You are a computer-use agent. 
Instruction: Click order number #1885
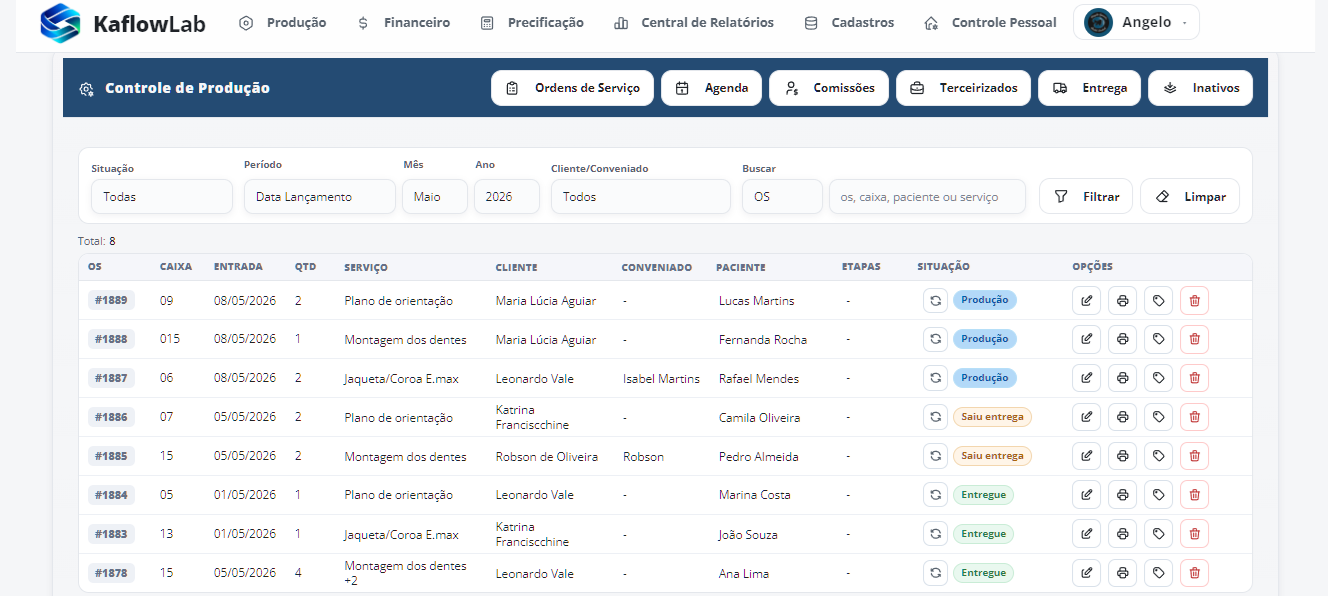[111, 456]
